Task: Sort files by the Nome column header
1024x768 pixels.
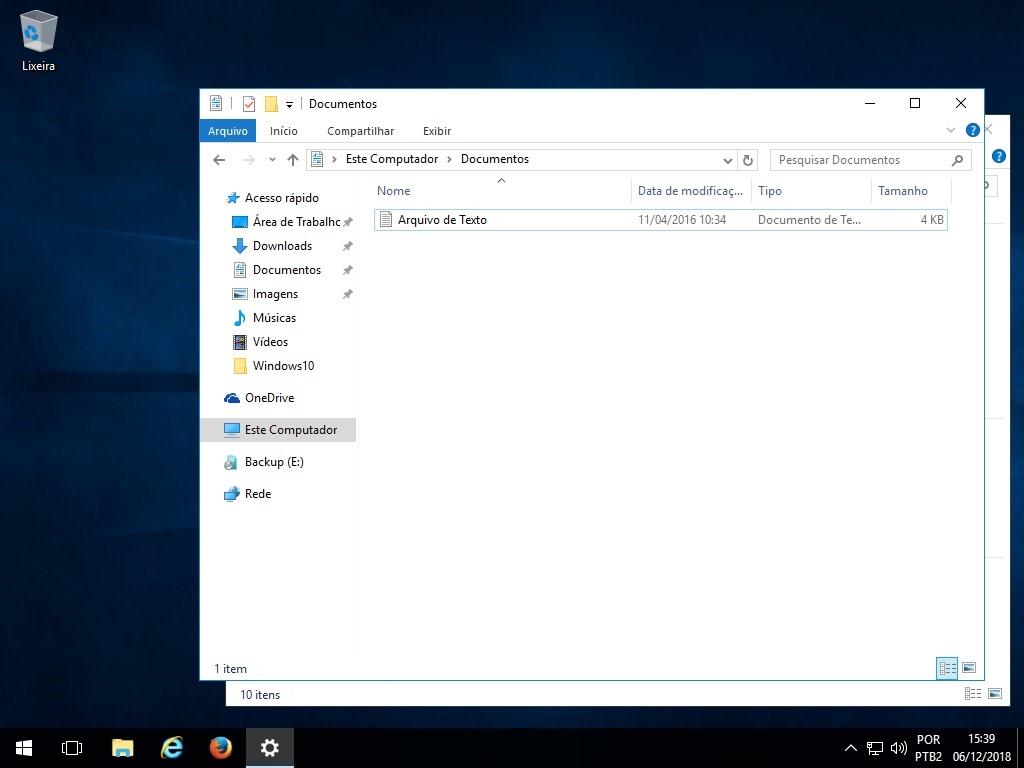Action: tap(394, 191)
